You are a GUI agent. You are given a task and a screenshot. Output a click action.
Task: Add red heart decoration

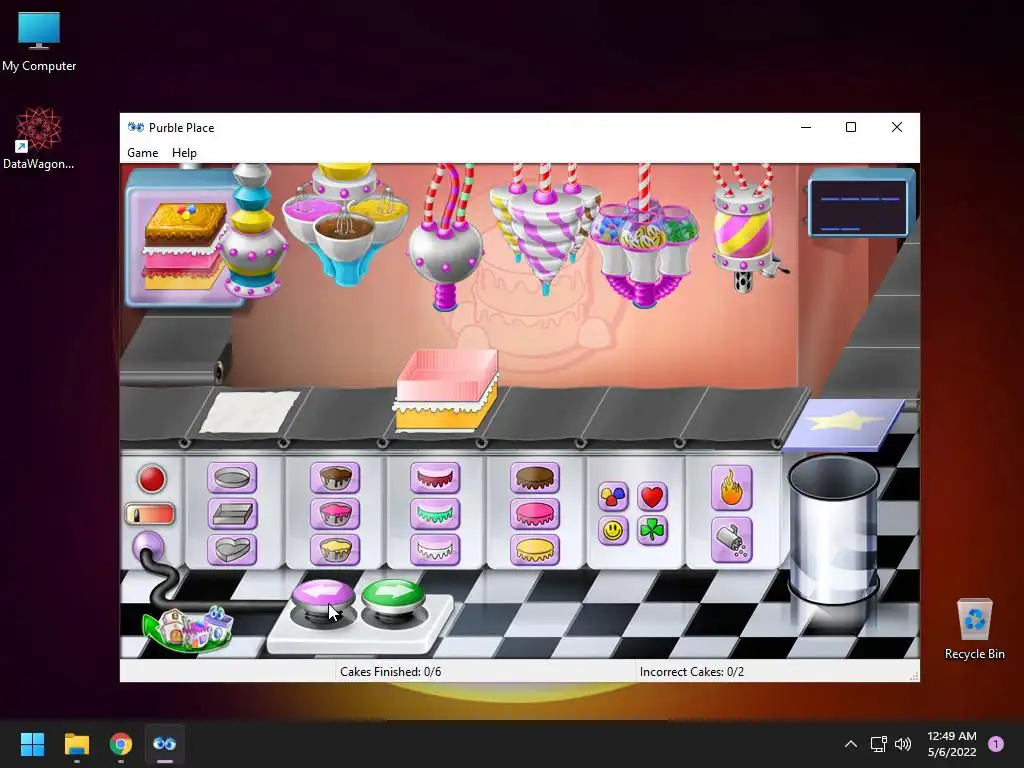pos(652,497)
